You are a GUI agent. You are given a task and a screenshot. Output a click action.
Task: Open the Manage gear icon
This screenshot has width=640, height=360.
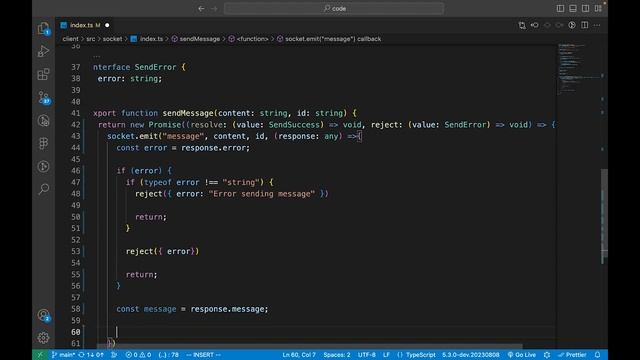coord(43,338)
